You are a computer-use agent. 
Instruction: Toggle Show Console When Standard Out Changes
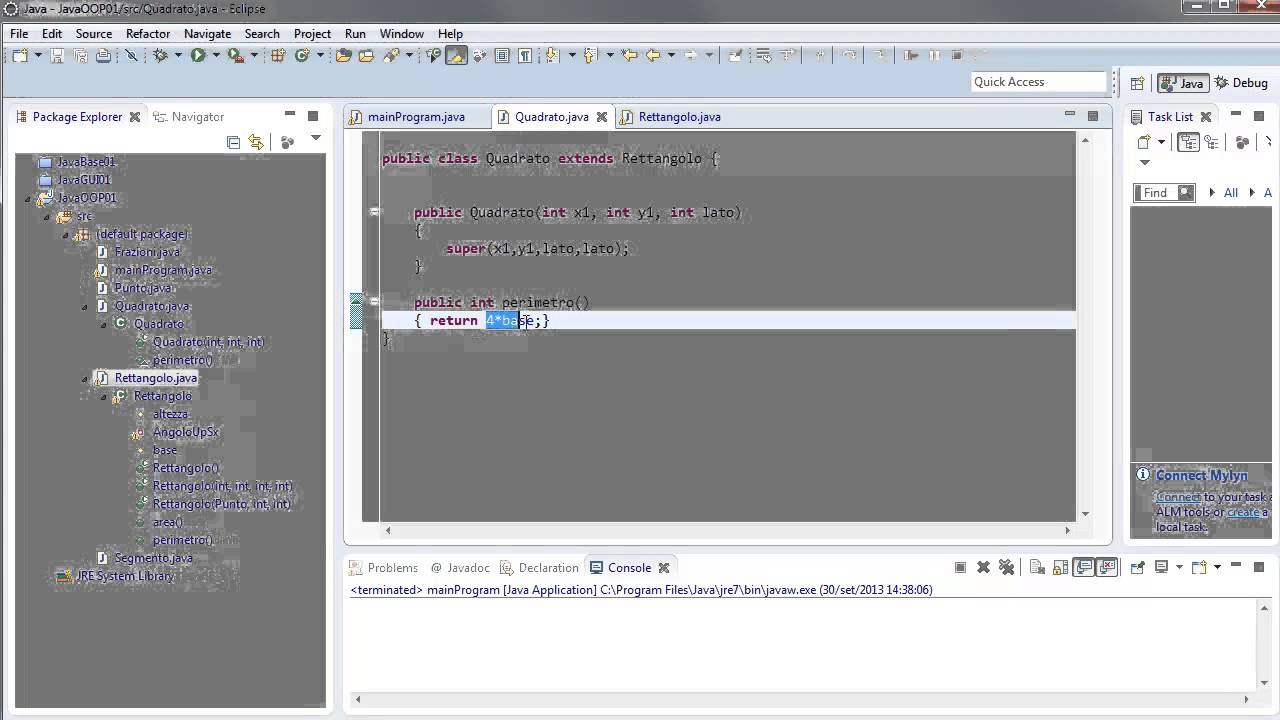(x=1083, y=567)
